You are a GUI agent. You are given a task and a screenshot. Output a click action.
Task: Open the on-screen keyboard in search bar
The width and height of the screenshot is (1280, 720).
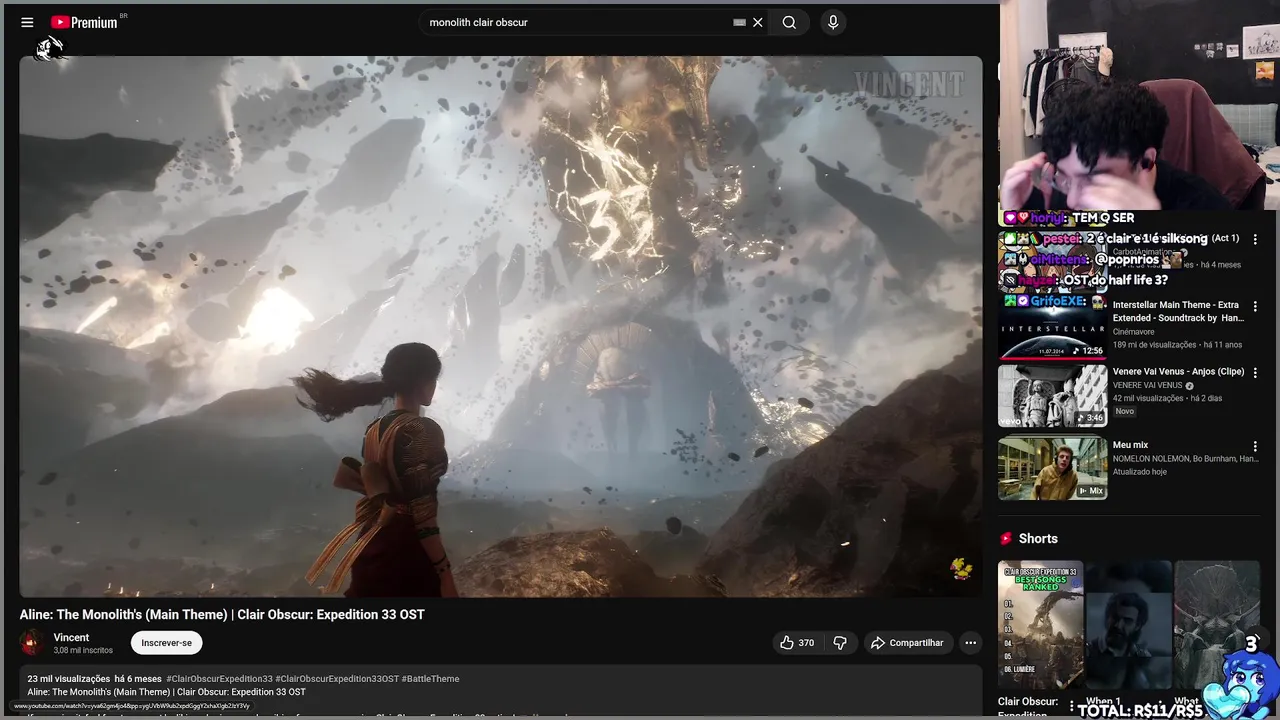pyautogui.click(x=739, y=22)
